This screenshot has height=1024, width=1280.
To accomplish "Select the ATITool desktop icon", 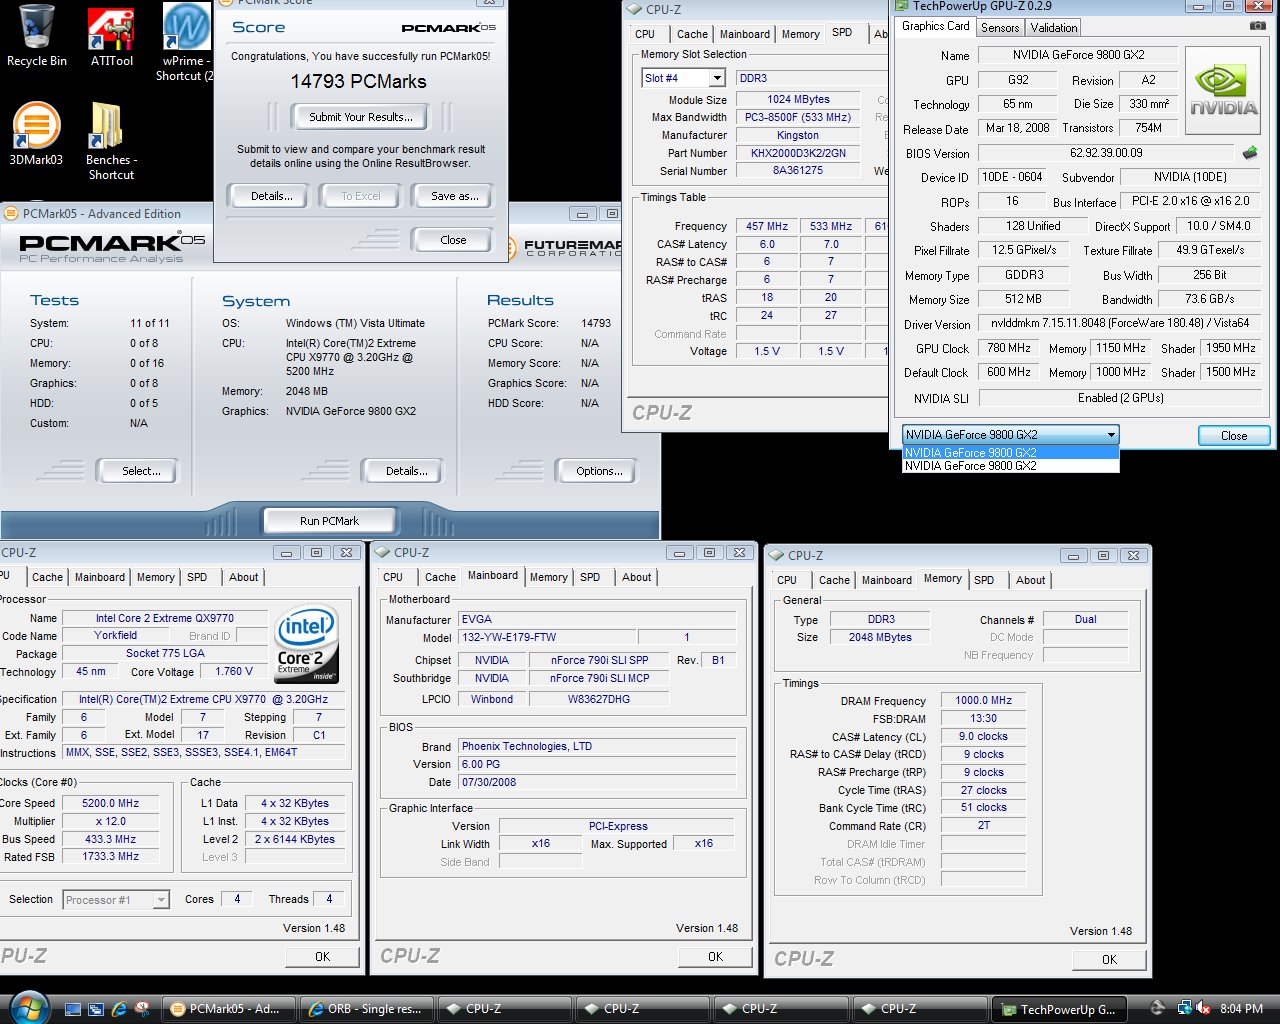I will click(x=111, y=37).
